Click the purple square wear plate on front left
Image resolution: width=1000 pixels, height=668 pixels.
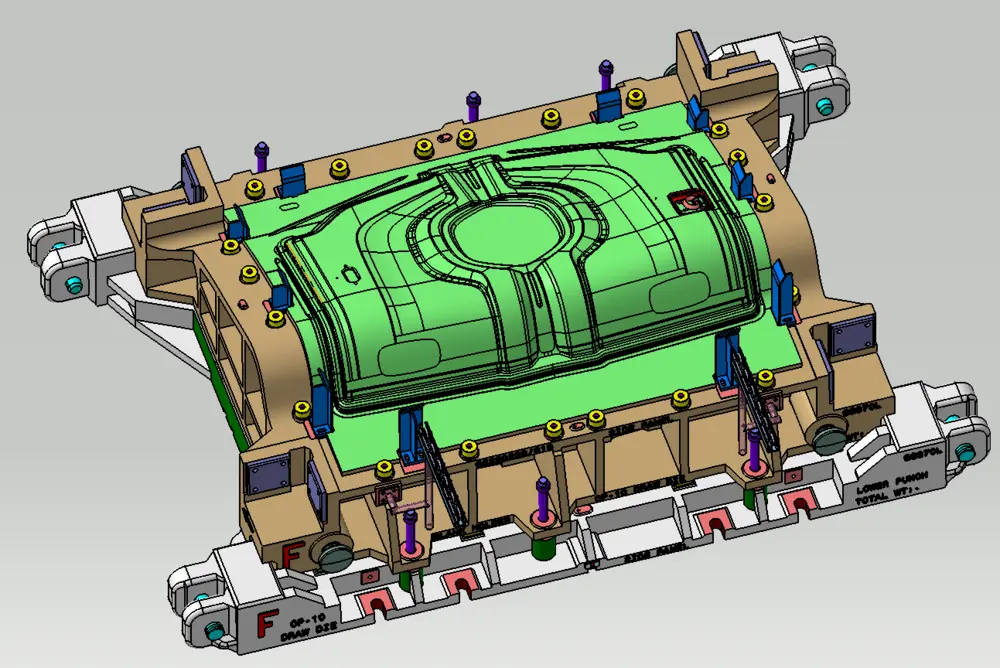[x=268, y=474]
